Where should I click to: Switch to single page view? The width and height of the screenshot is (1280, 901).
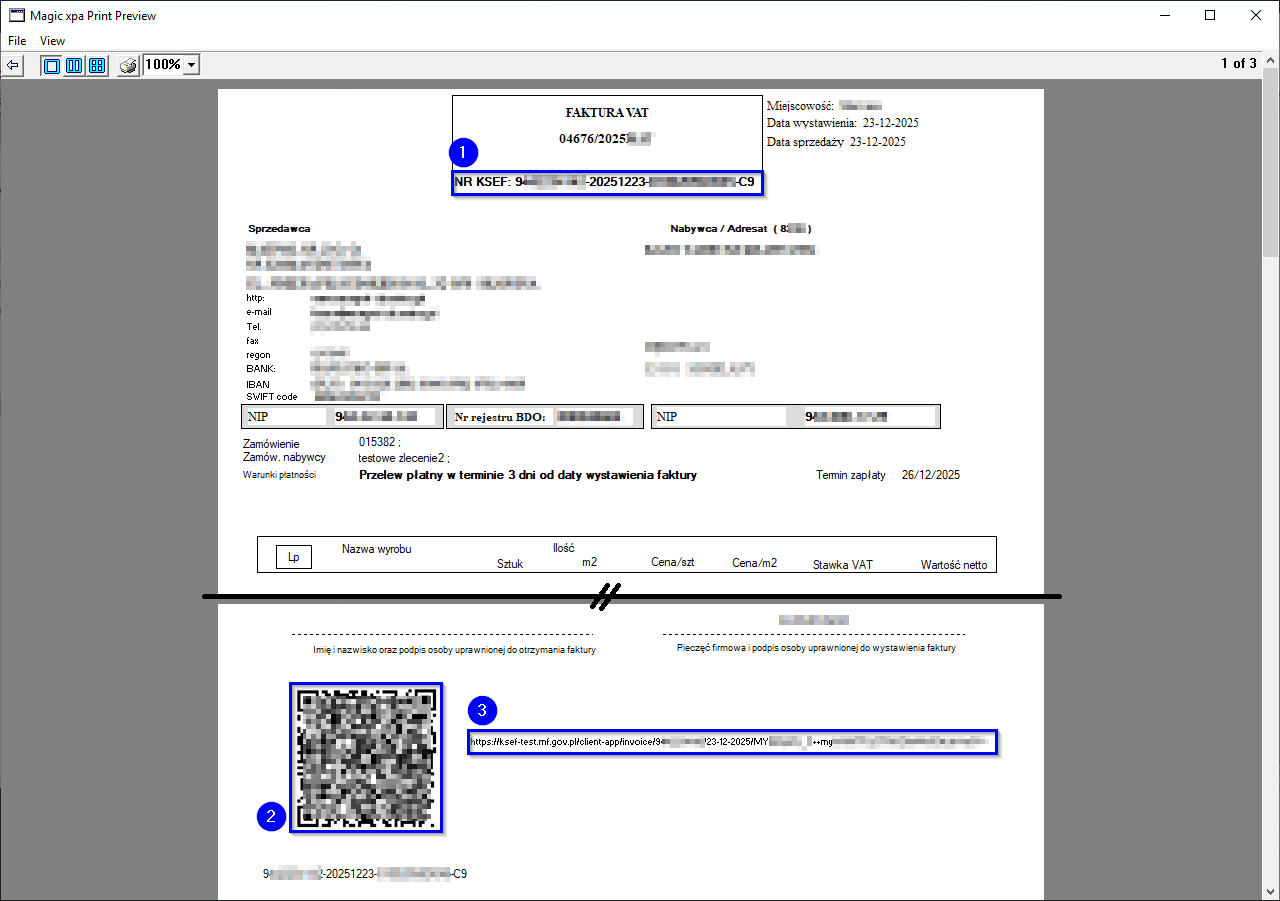(51, 66)
